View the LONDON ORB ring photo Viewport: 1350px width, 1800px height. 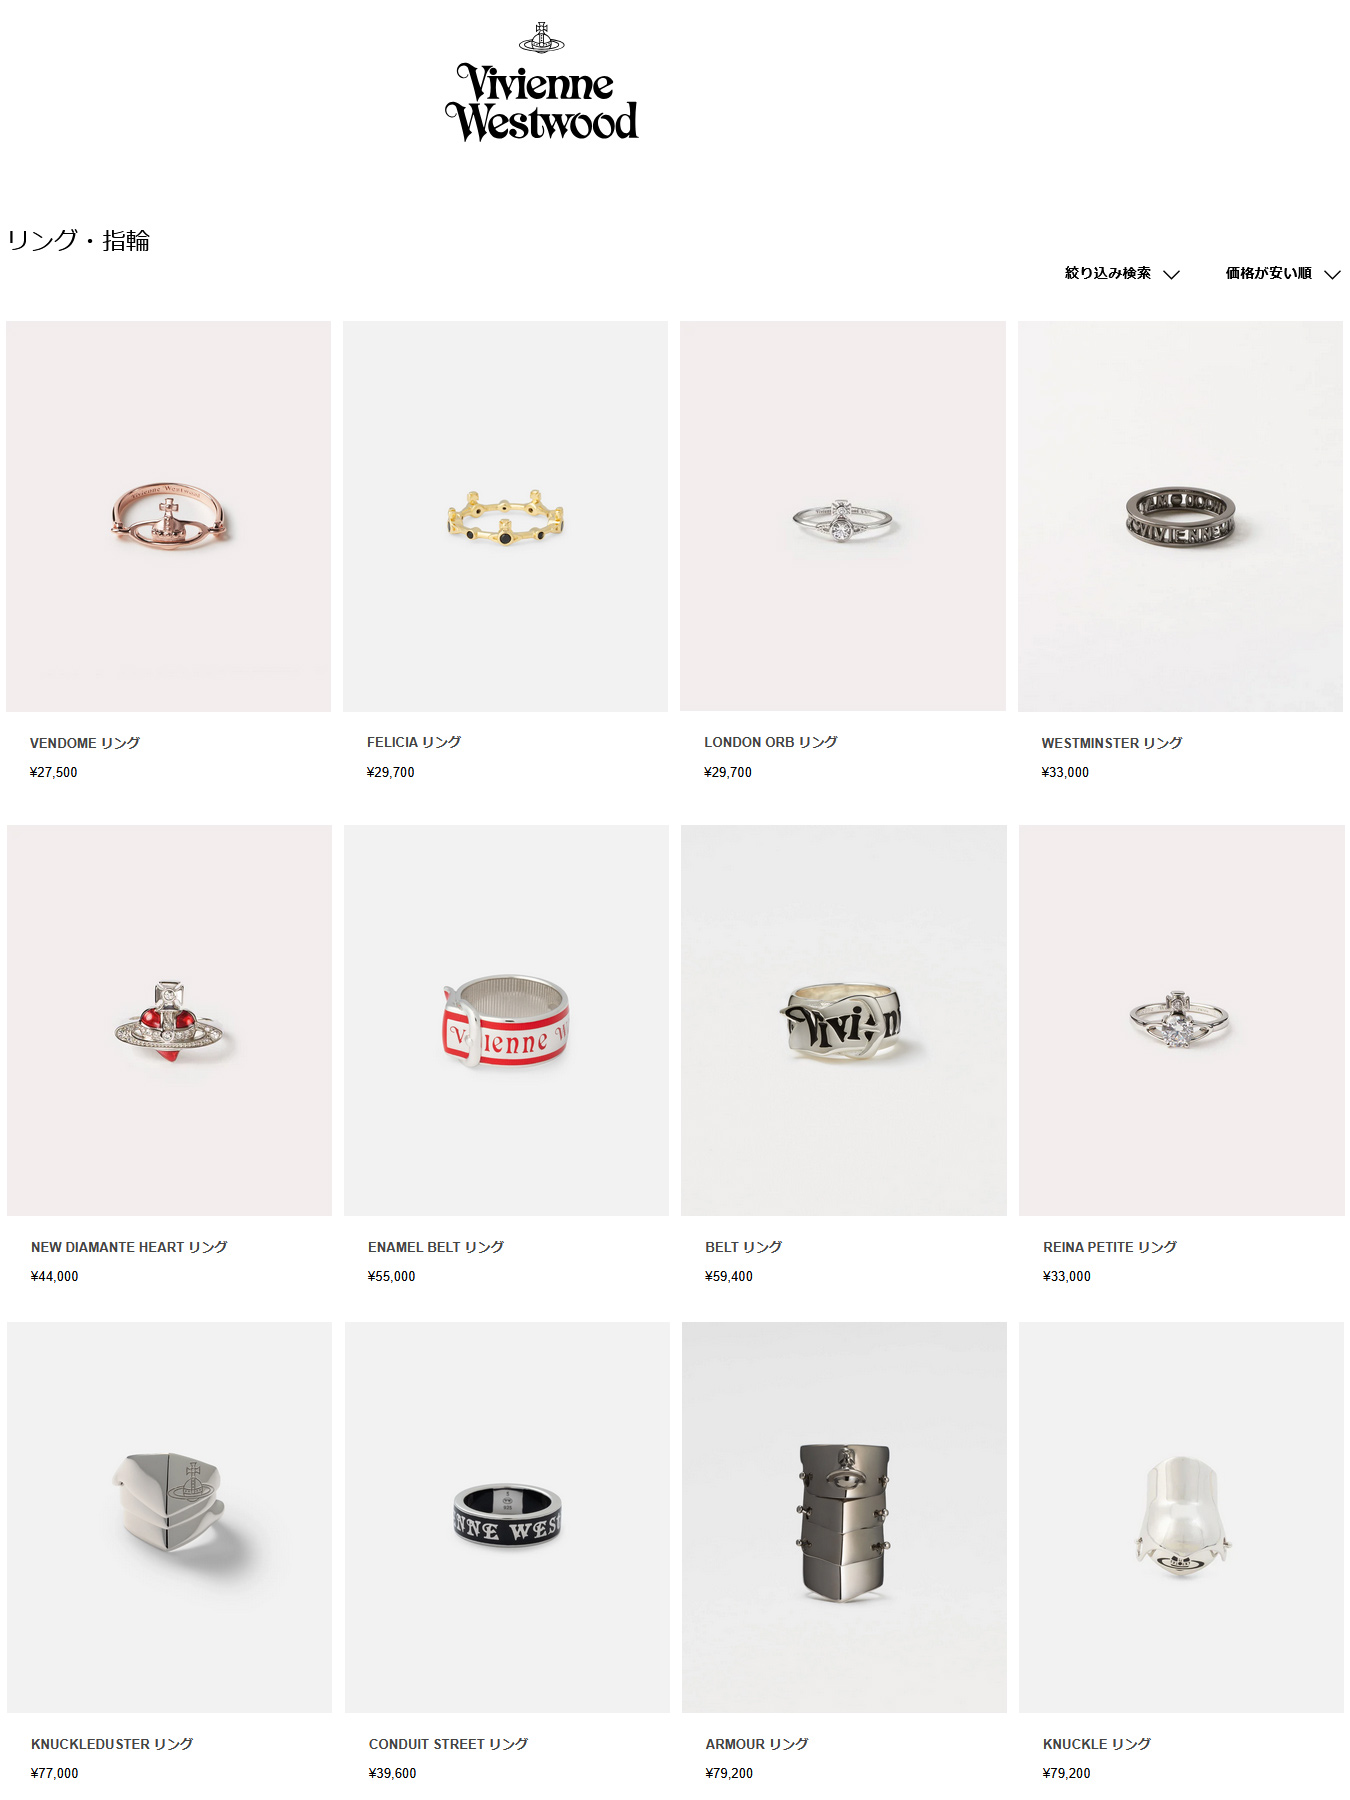843,516
